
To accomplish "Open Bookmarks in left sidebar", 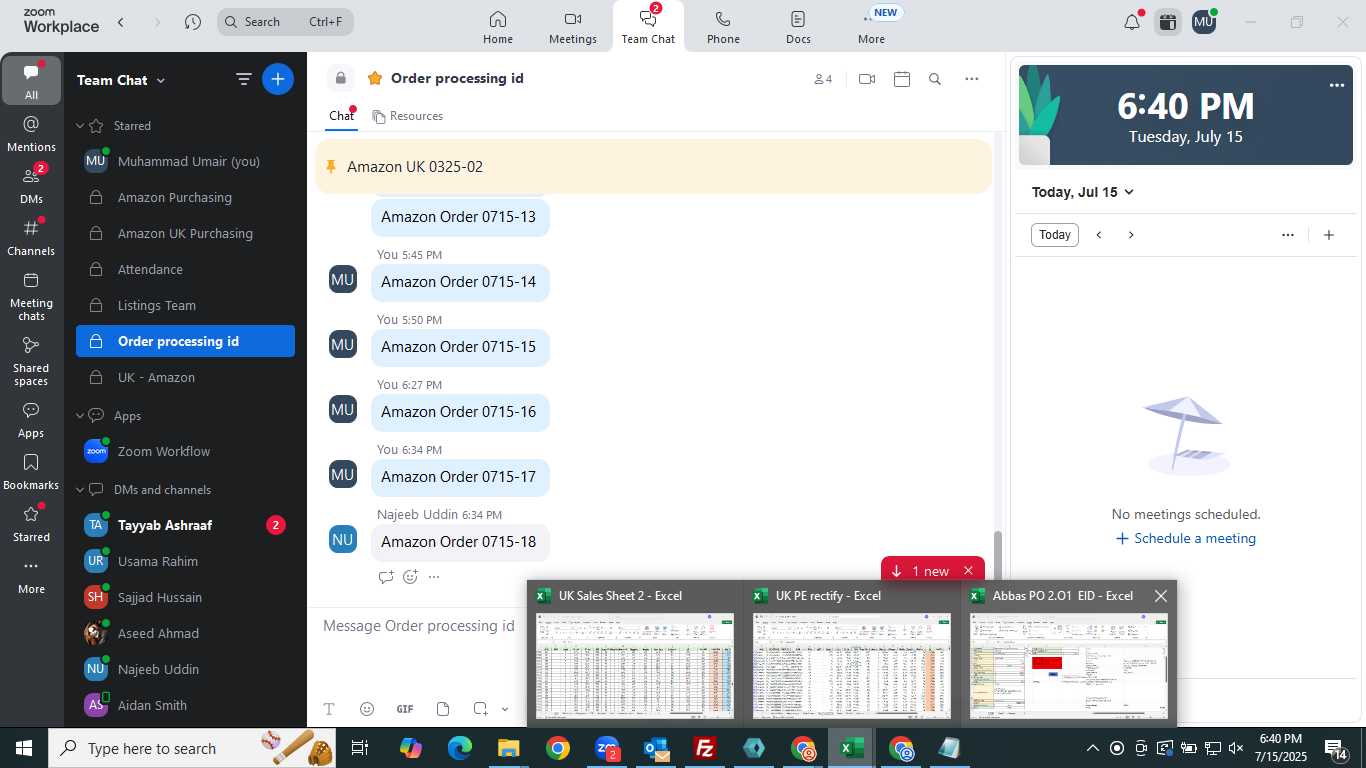I will 31,472.
